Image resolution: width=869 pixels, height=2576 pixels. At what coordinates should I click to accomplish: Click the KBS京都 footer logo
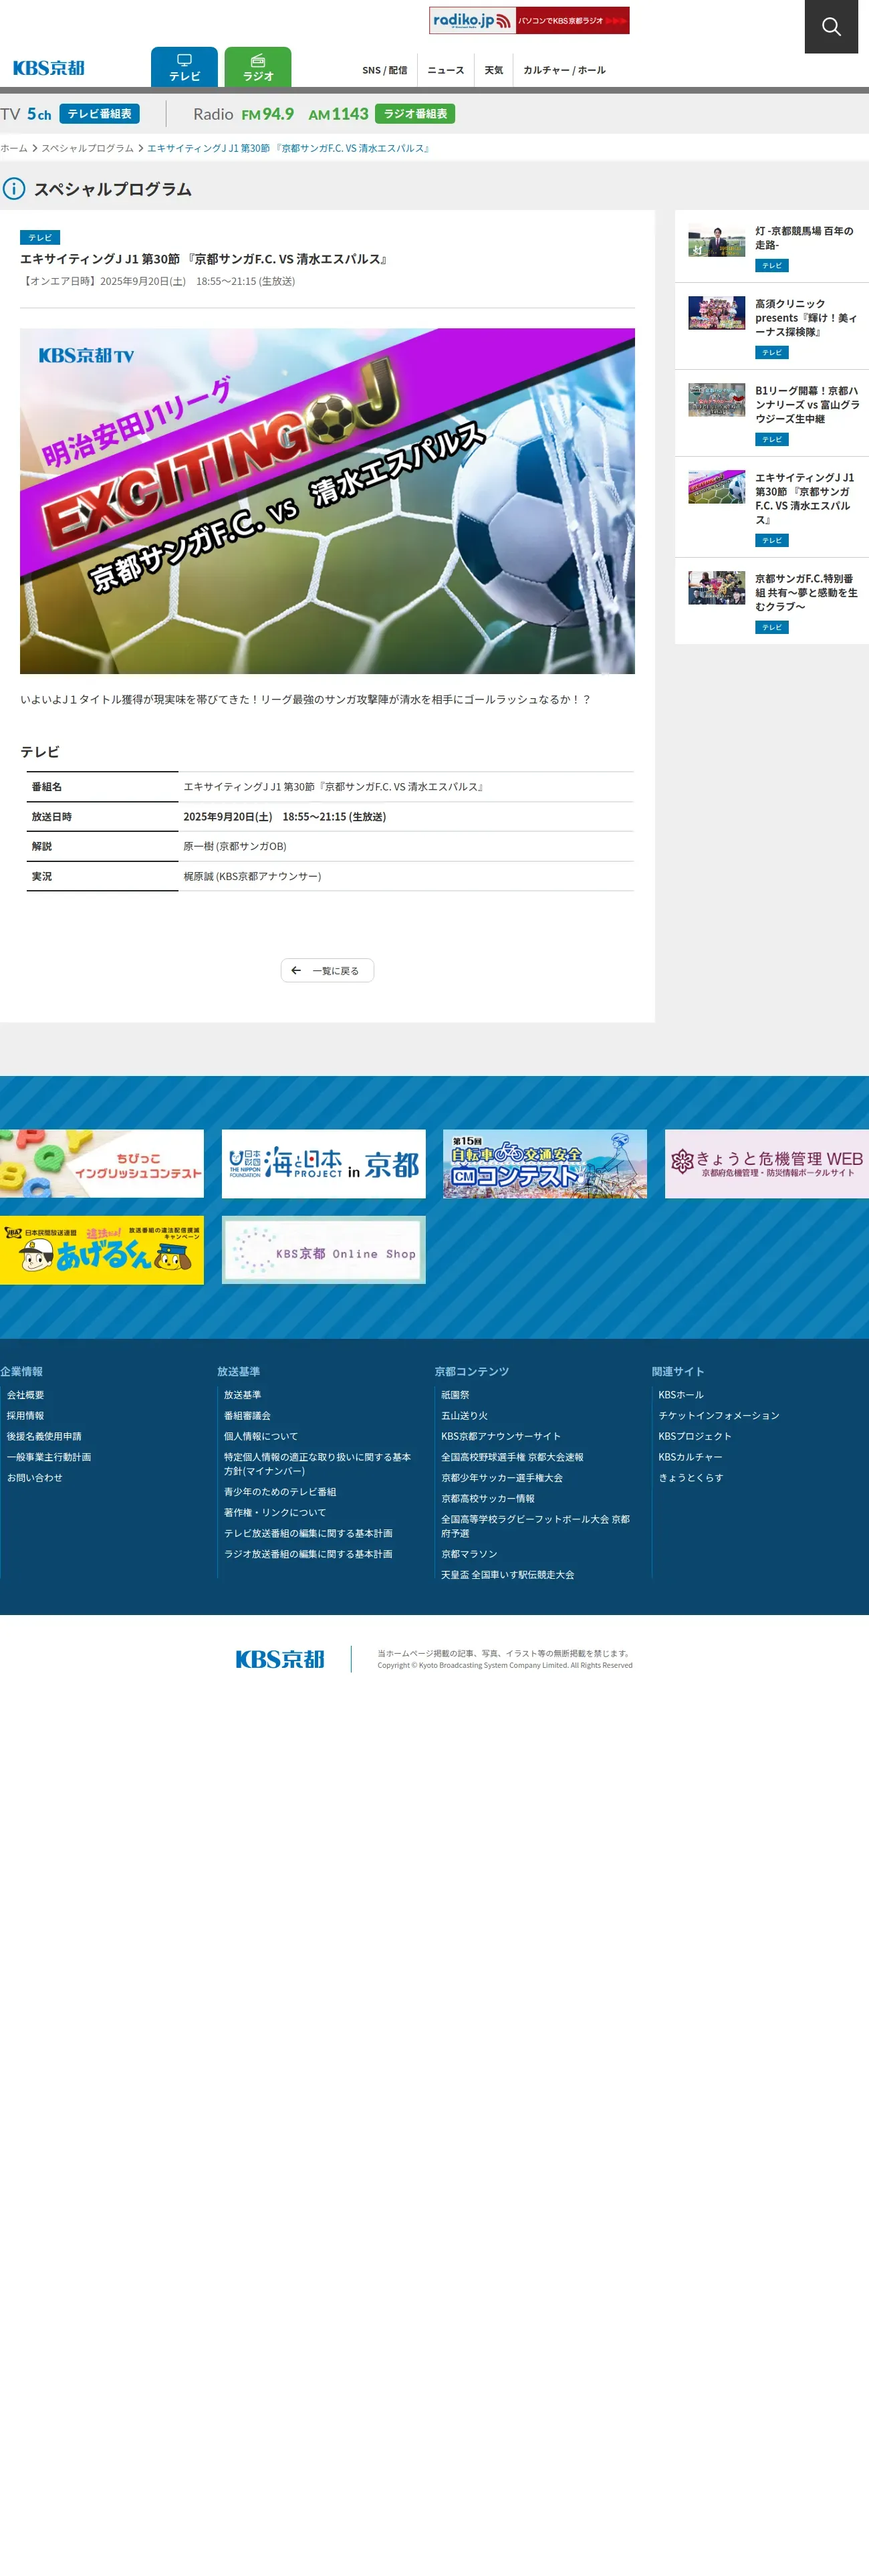point(280,1659)
